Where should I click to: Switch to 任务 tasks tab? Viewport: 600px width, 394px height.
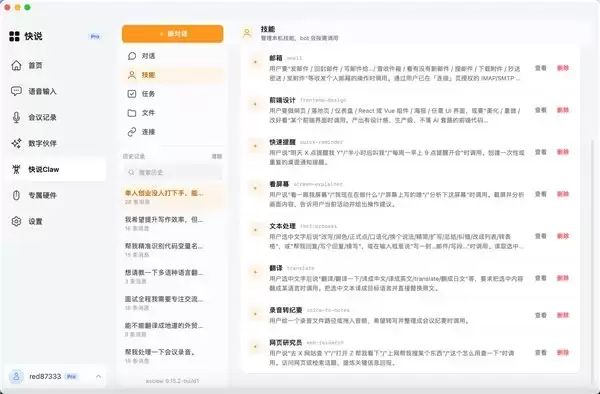[x=173, y=94]
